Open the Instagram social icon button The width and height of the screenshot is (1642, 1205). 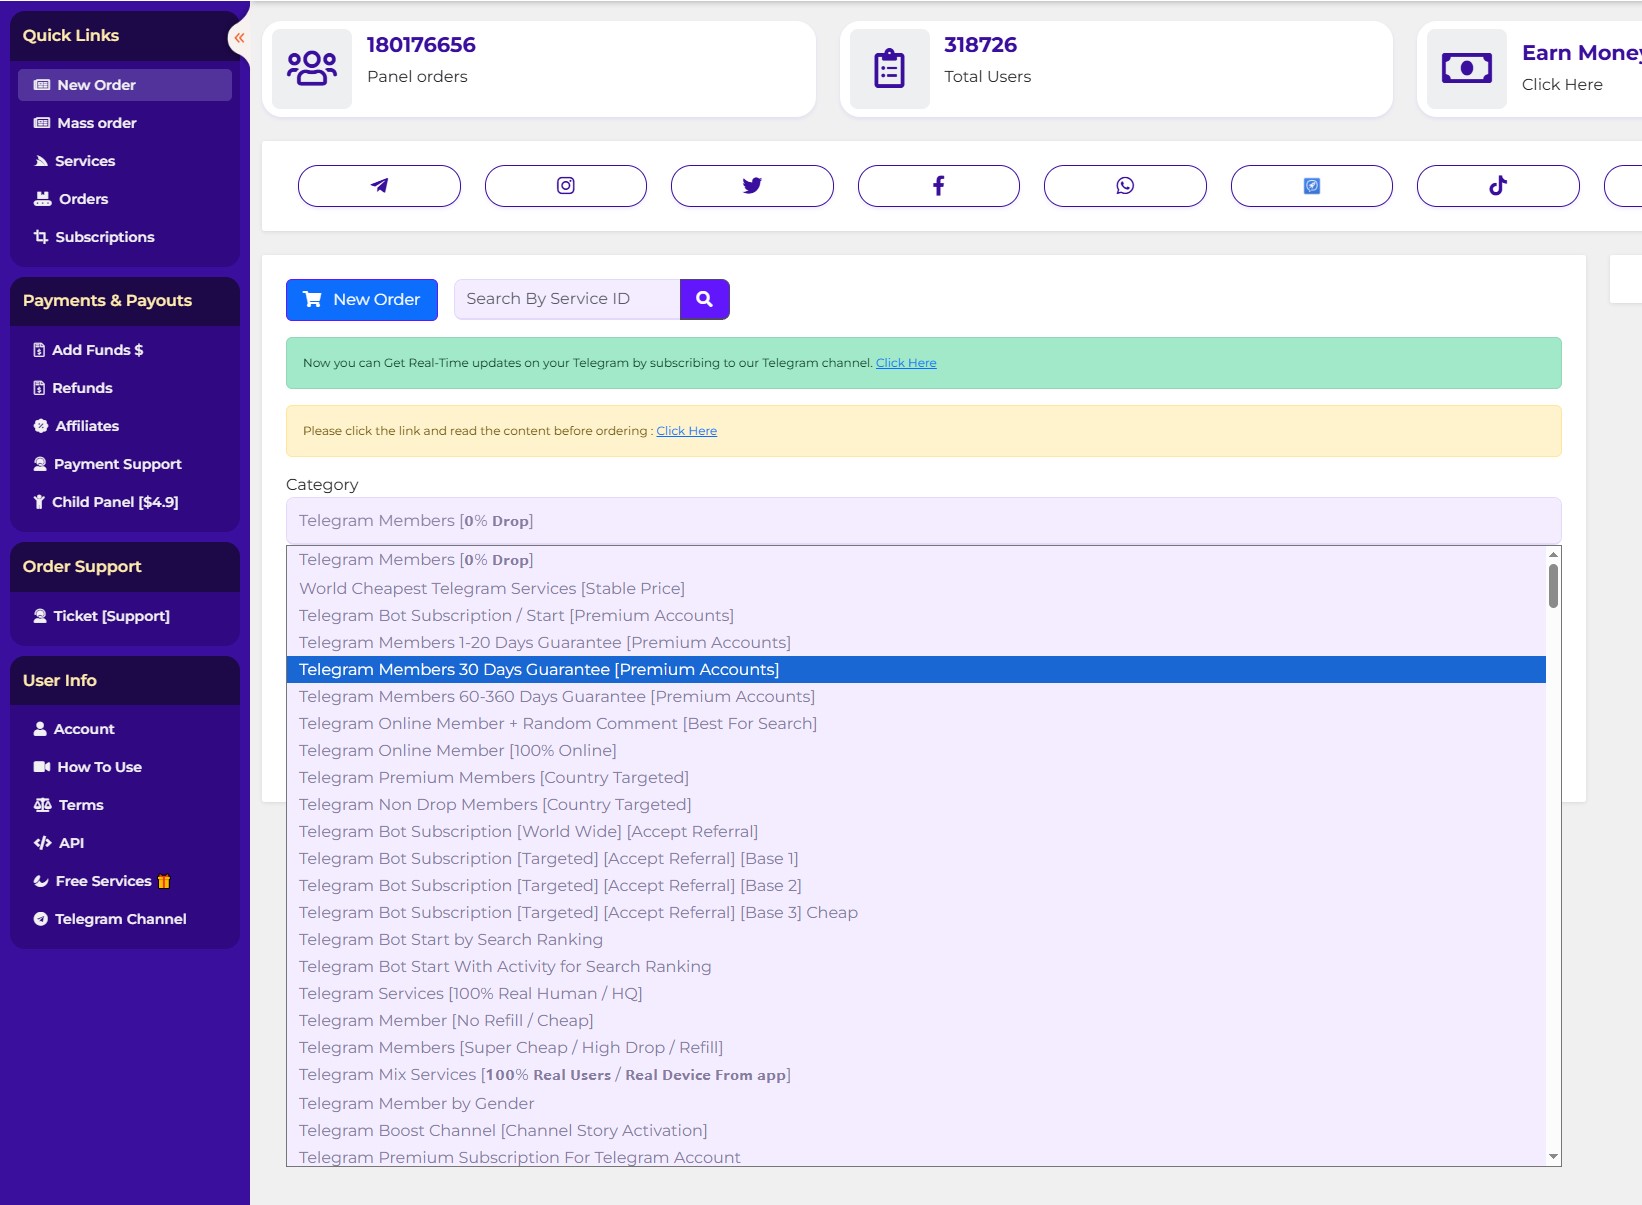(x=565, y=186)
